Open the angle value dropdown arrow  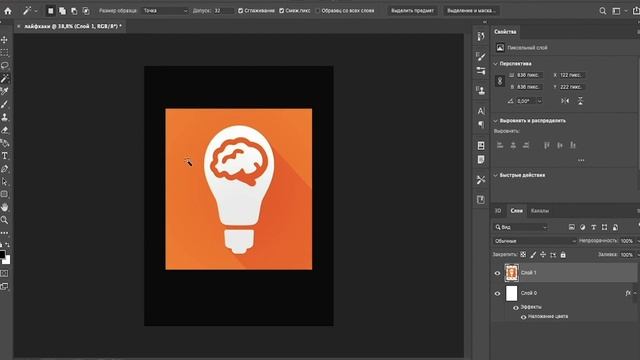coord(540,101)
